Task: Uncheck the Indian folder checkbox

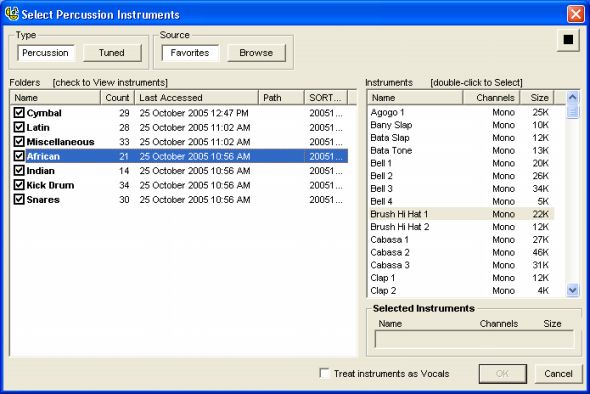Action: tap(19, 170)
